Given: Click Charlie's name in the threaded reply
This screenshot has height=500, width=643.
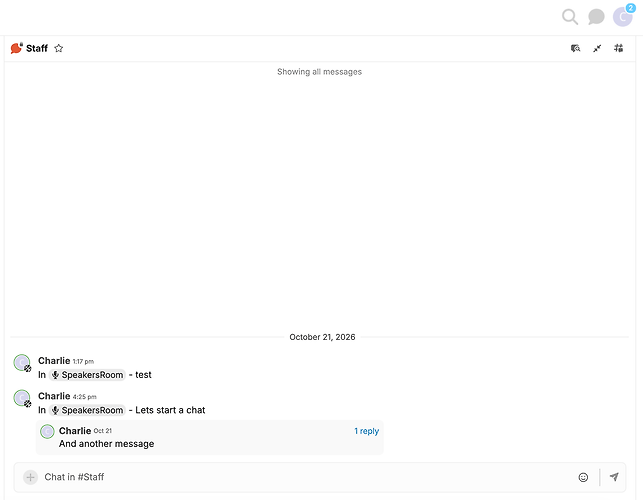Looking at the screenshot, I should [x=75, y=431].
